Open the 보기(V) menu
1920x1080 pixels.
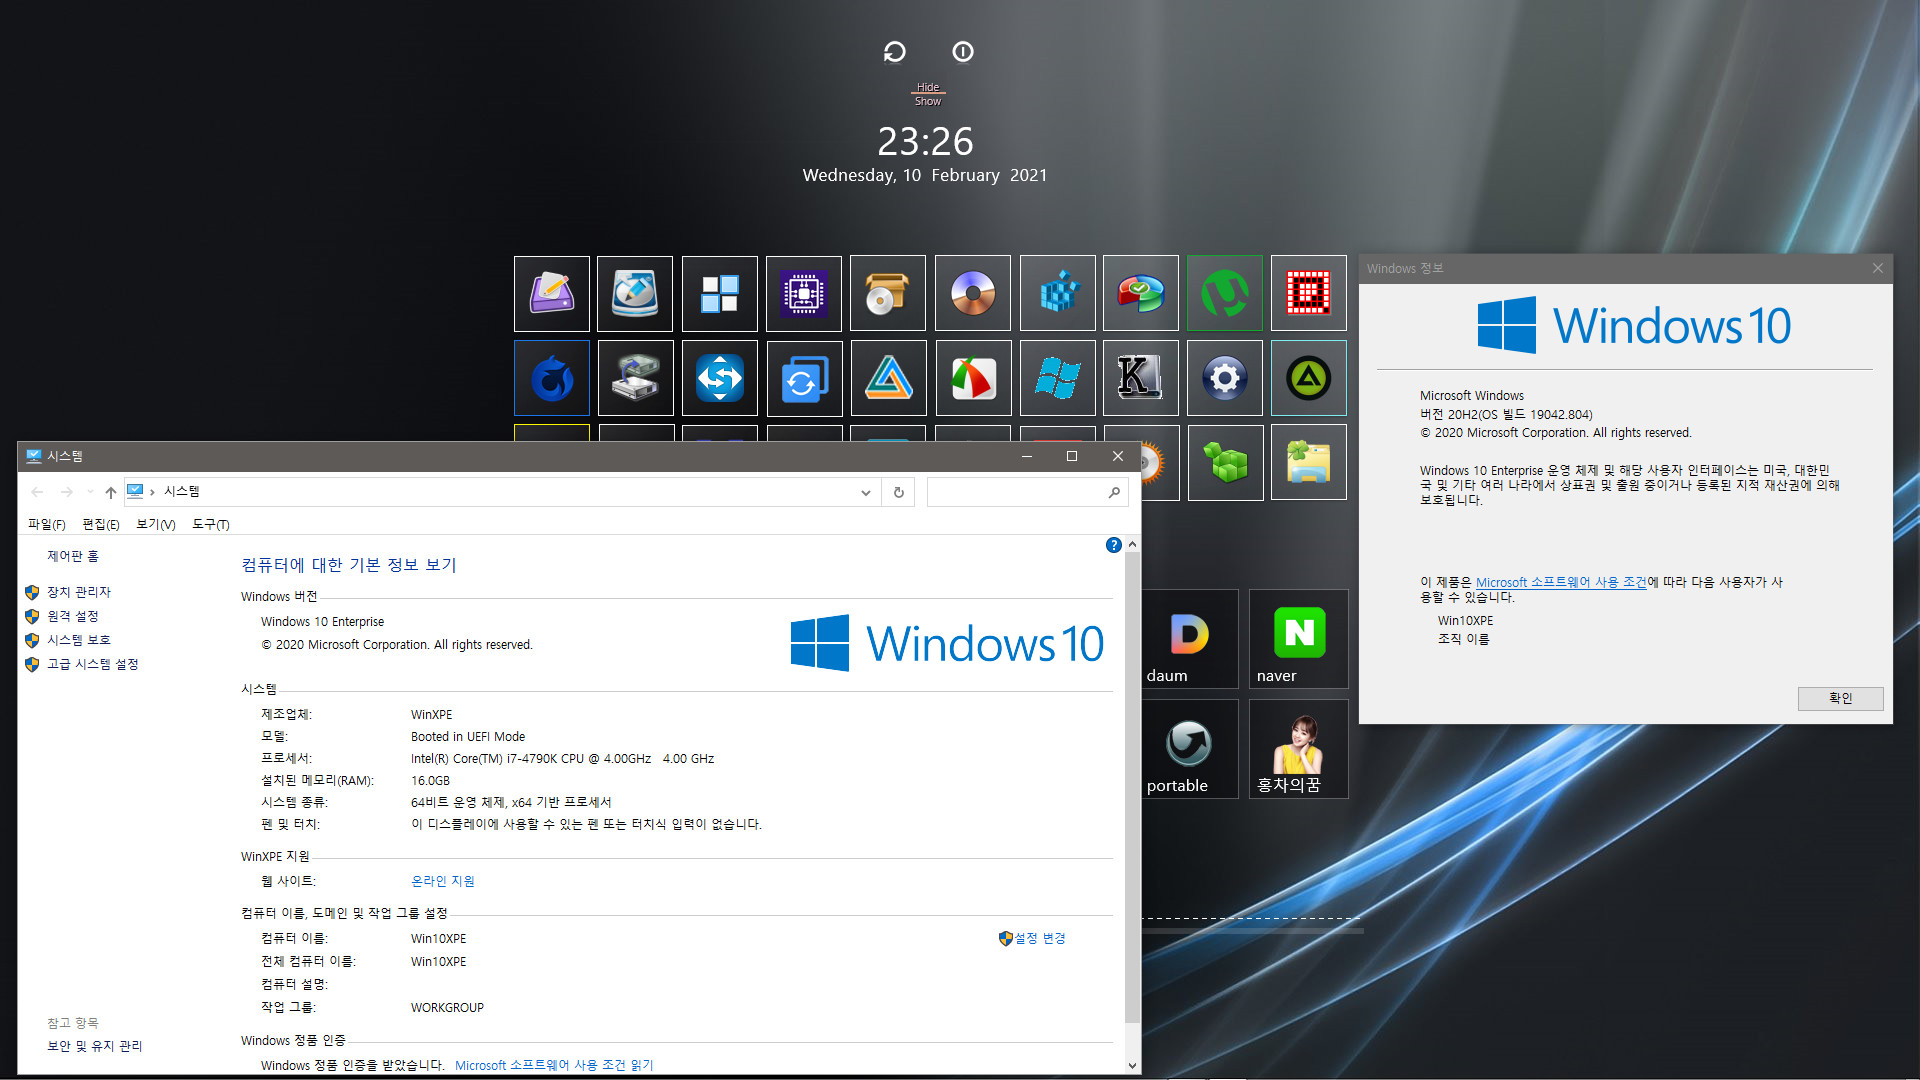156,524
